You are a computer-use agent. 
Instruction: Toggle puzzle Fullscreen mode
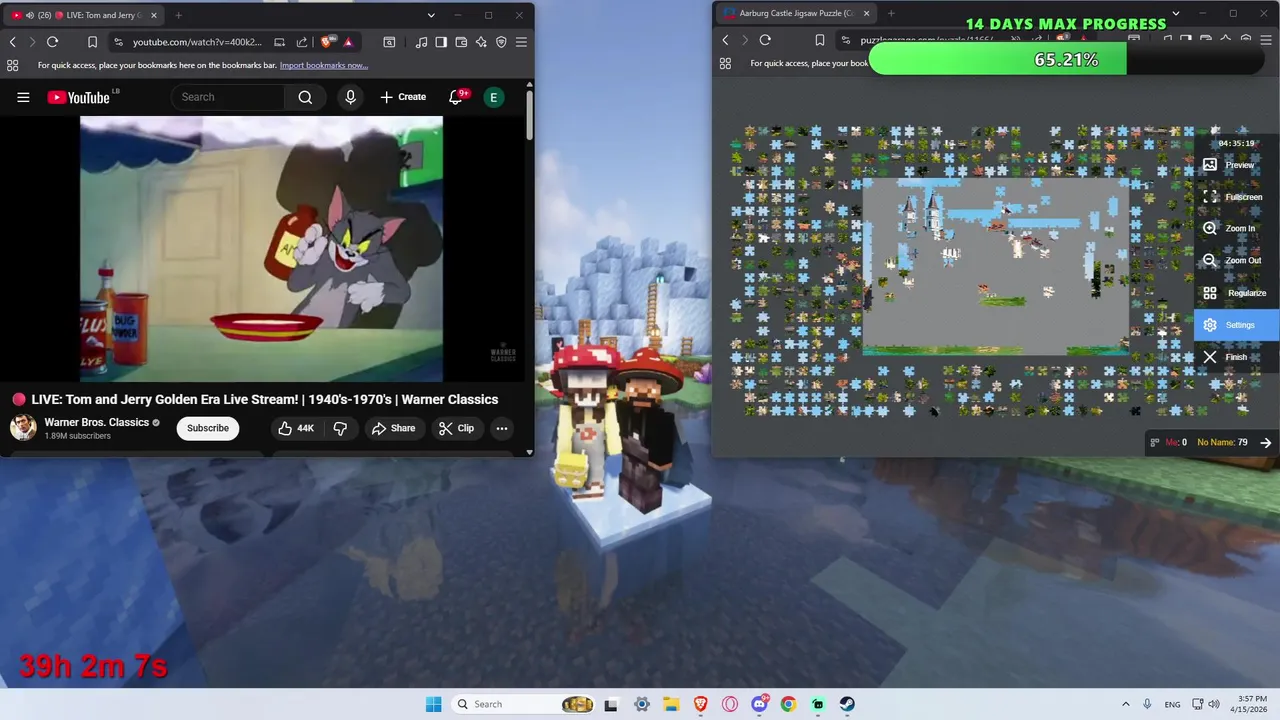point(1236,197)
